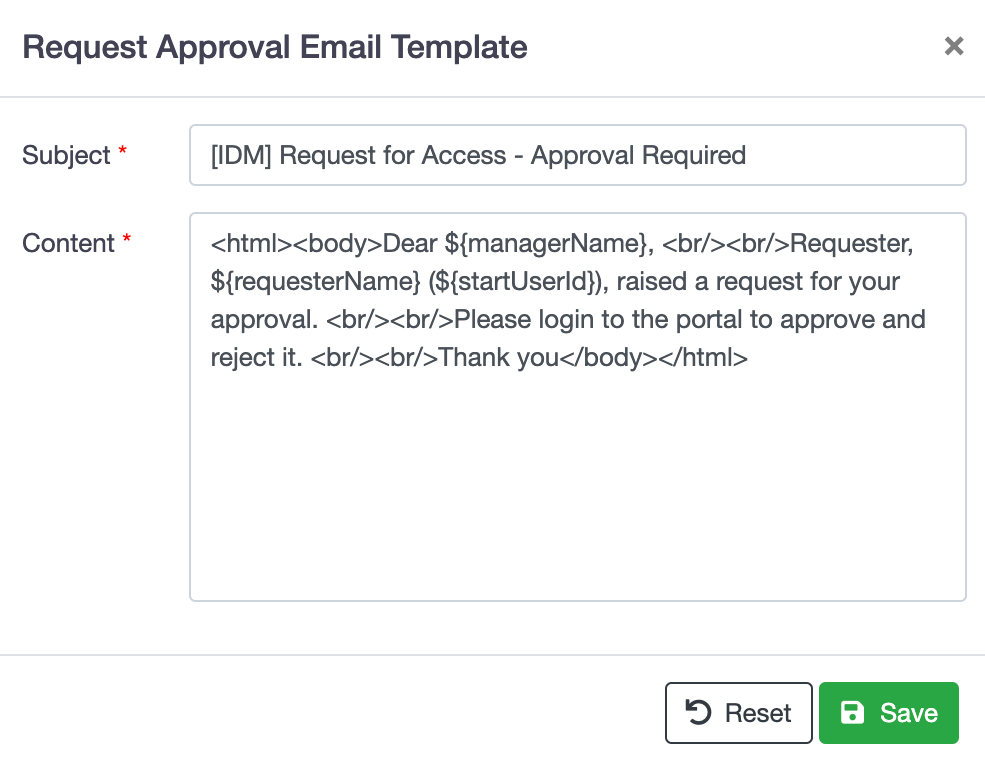Click the Subject field label
The image size is (985, 760).
[66, 155]
